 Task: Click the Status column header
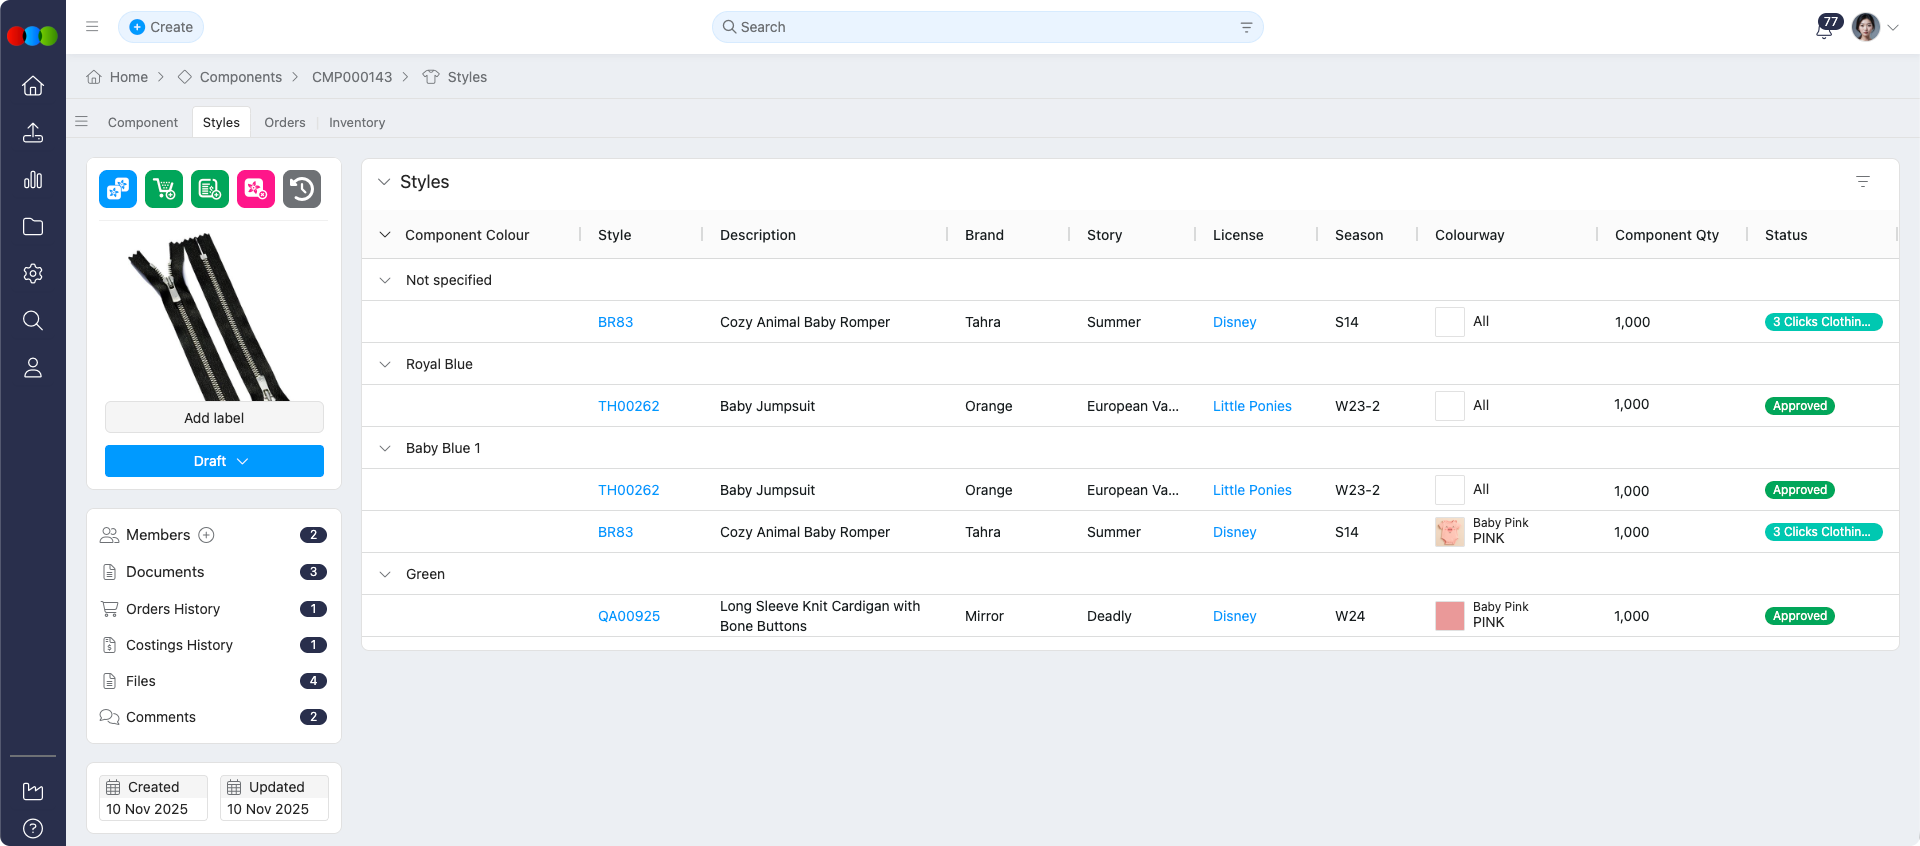click(1786, 235)
